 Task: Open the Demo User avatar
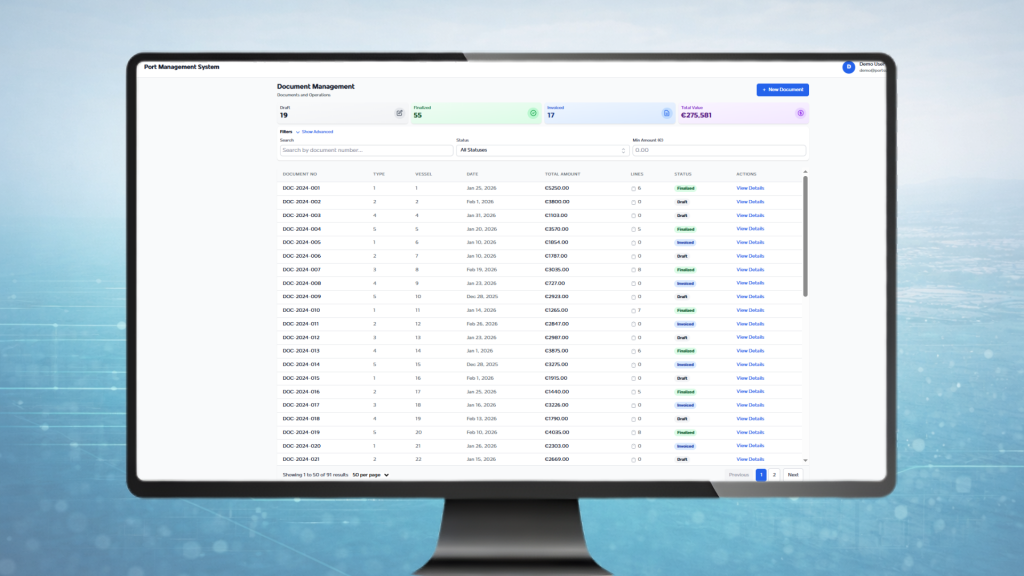[x=848, y=67]
